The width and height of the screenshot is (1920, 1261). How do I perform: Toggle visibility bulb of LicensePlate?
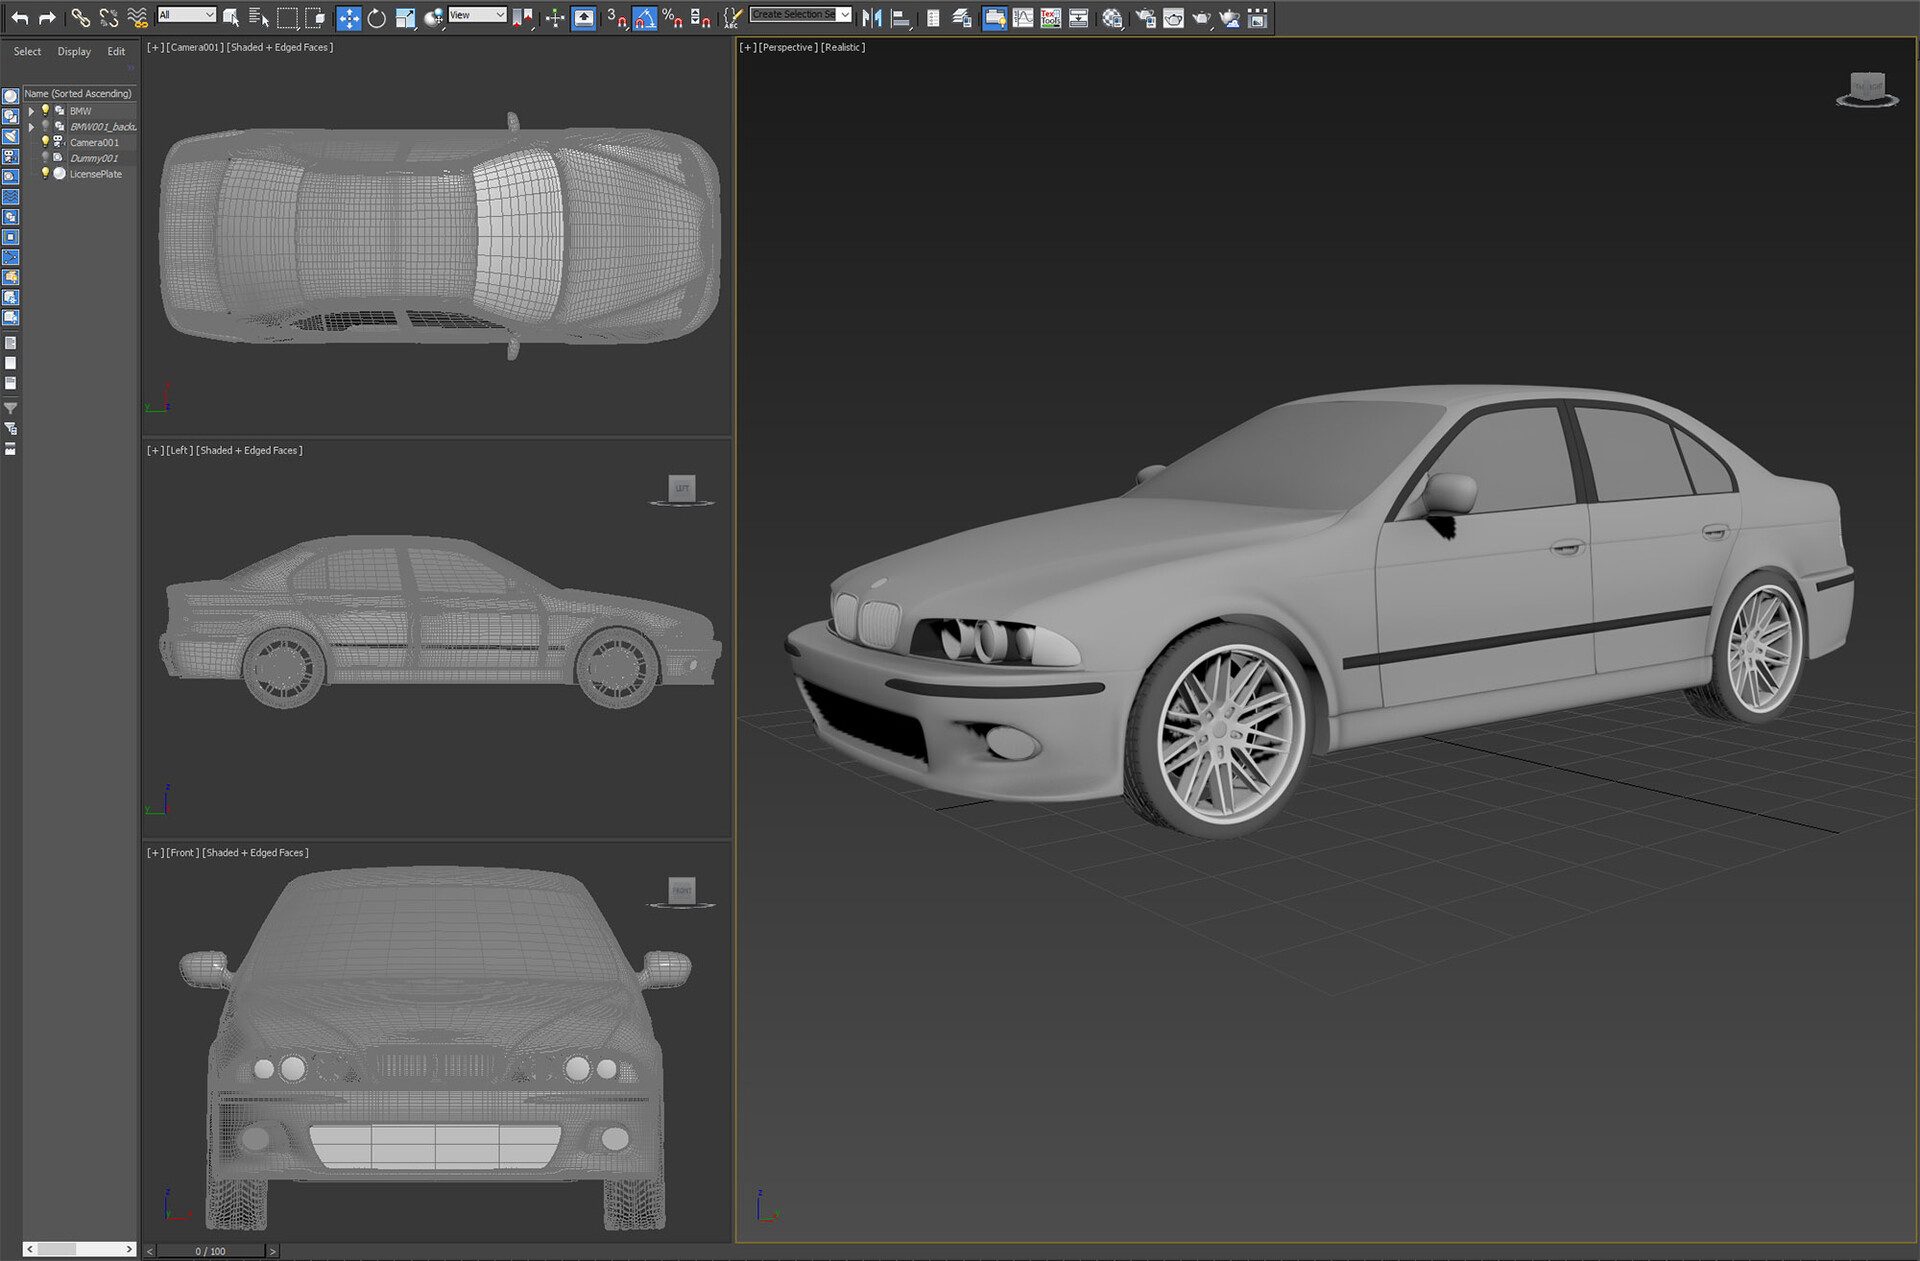click(45, 174)
